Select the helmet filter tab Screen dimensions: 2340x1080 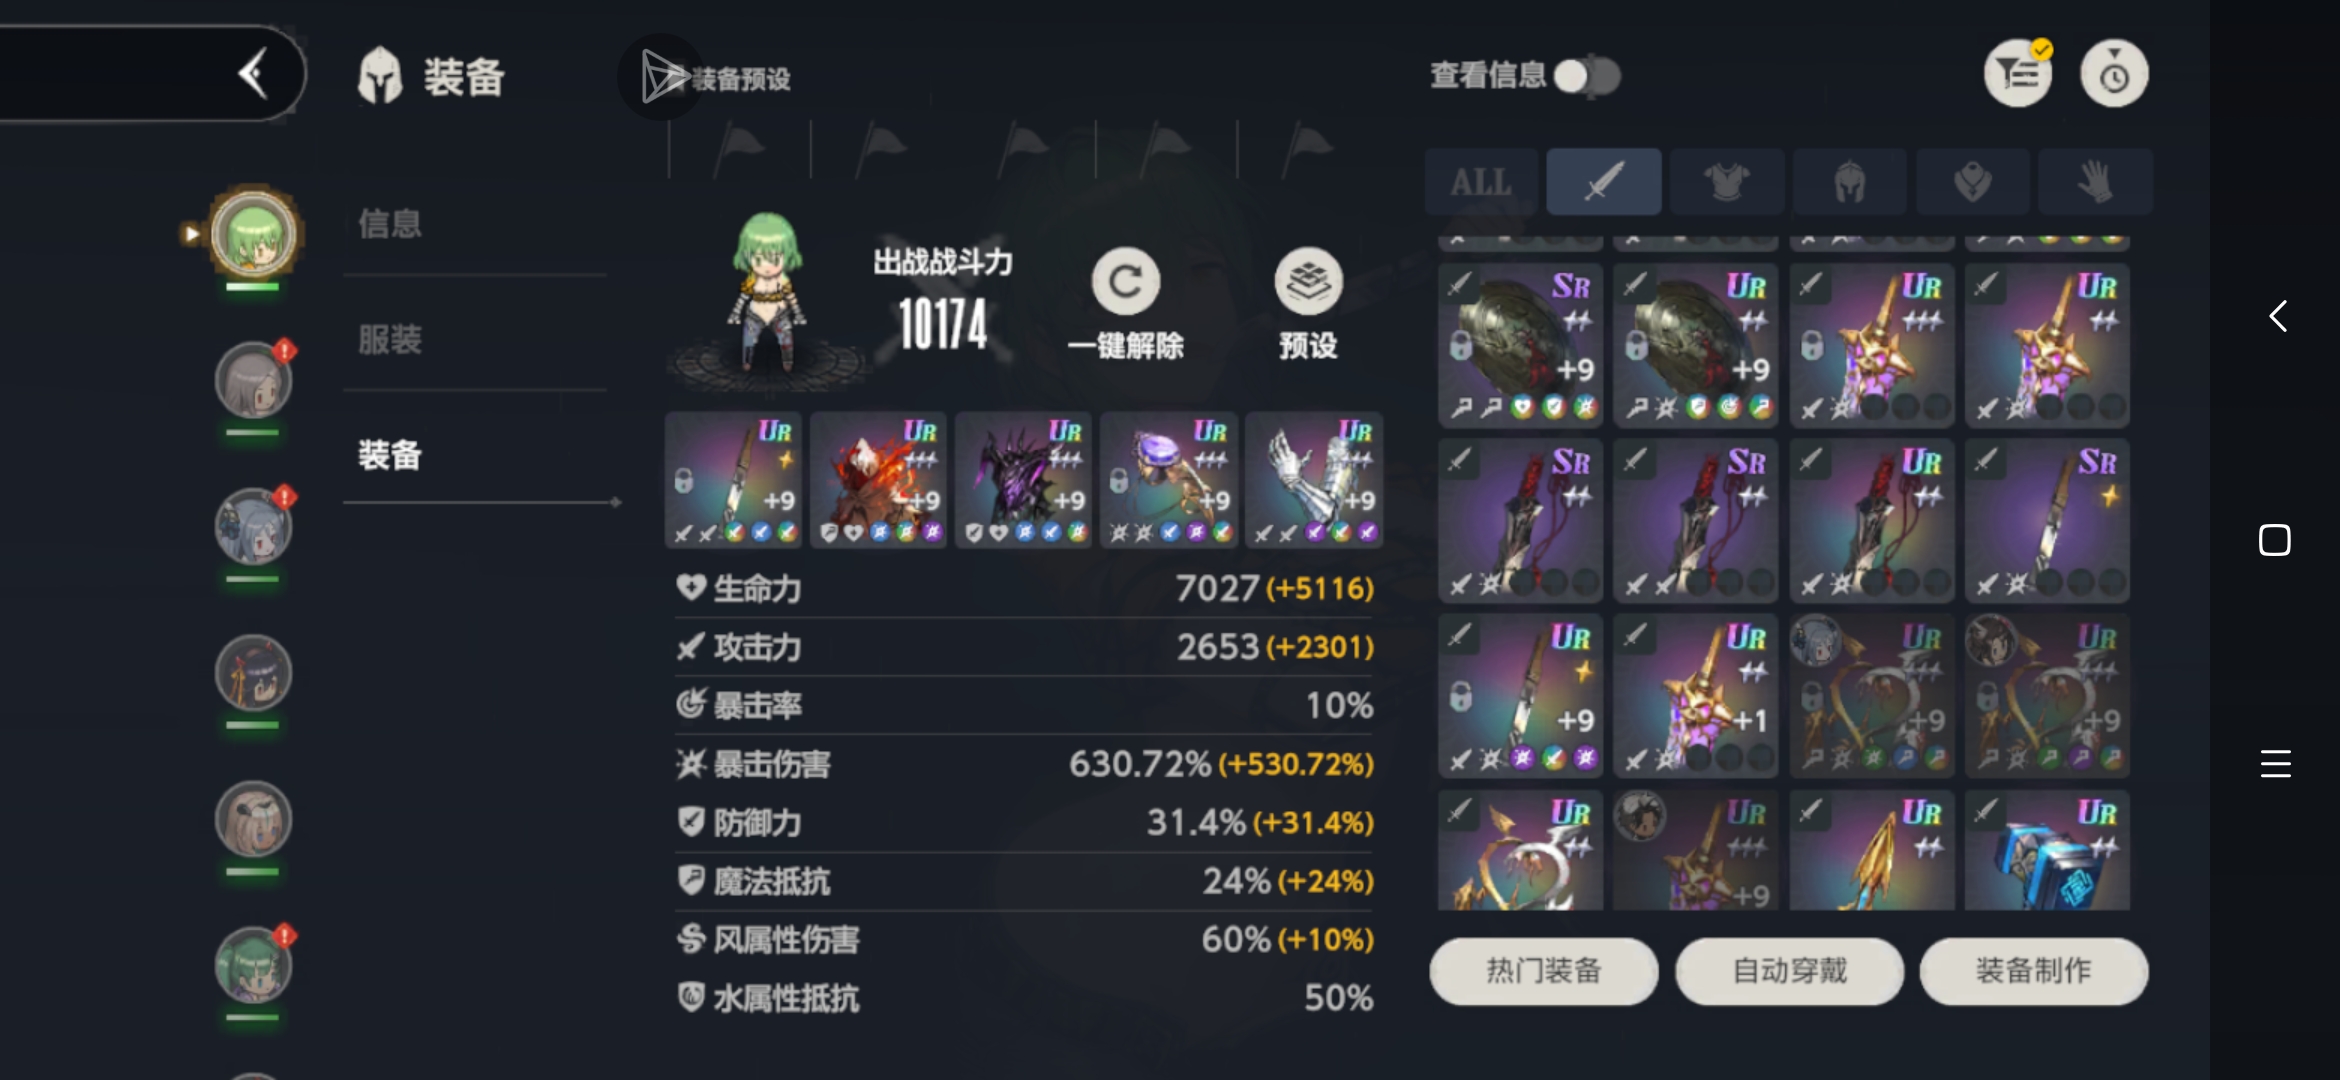coord(1849,182)
